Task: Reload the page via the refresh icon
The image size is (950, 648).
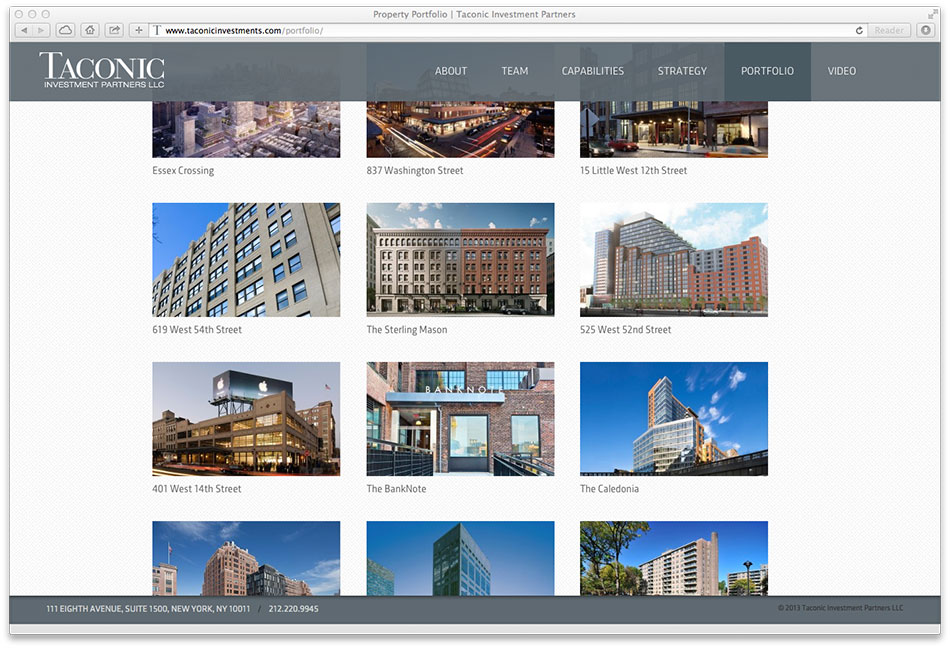Action: pos(858,30)
